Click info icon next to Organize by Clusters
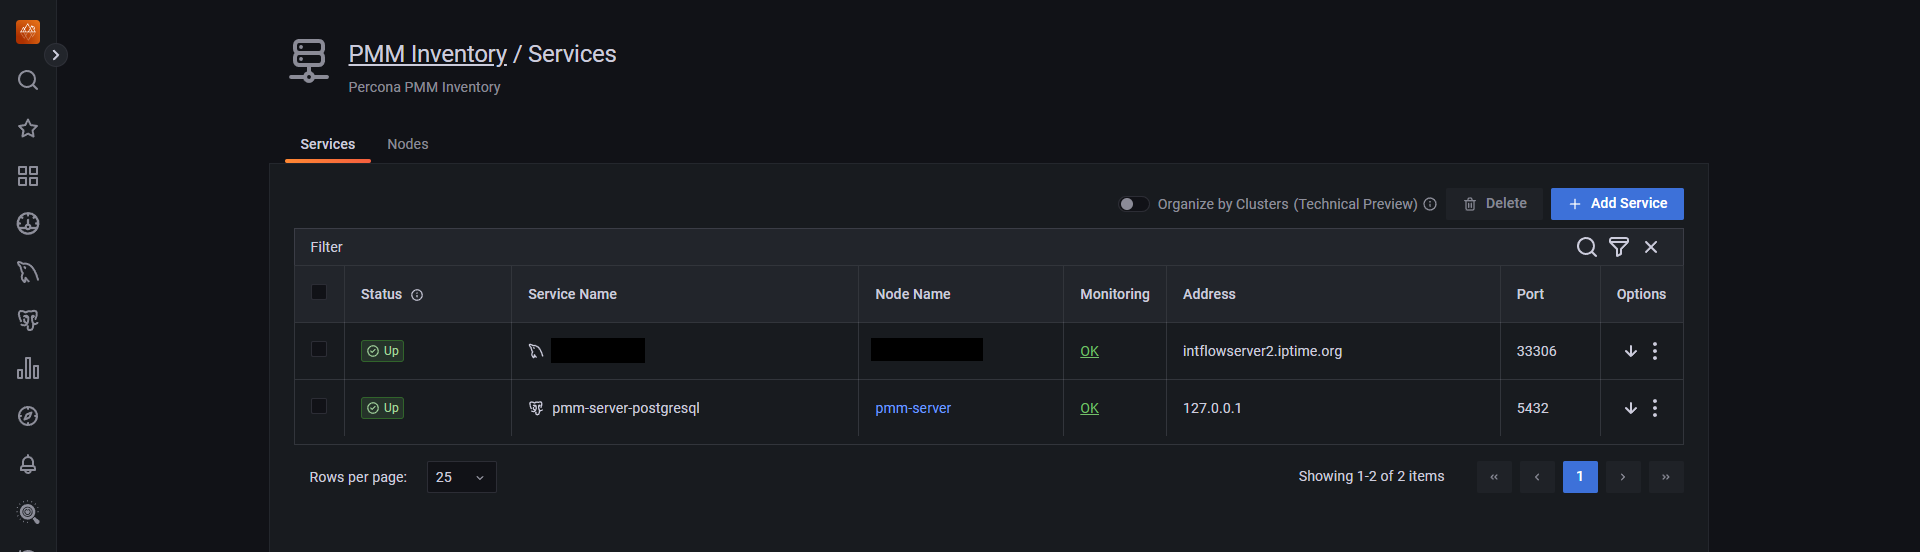The image size is (1920, 552). 1430,204
